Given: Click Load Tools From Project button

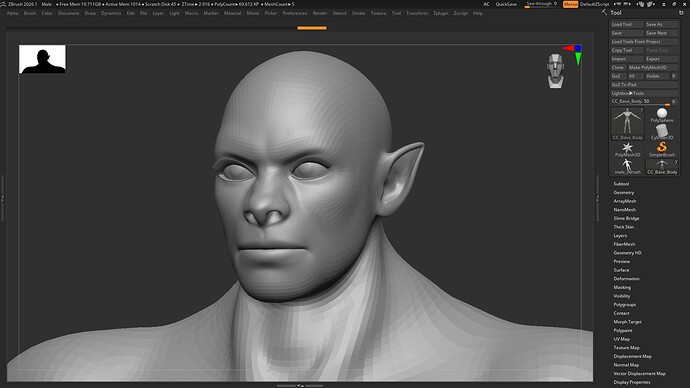Looking at the screenshot, I should [644, 41].
